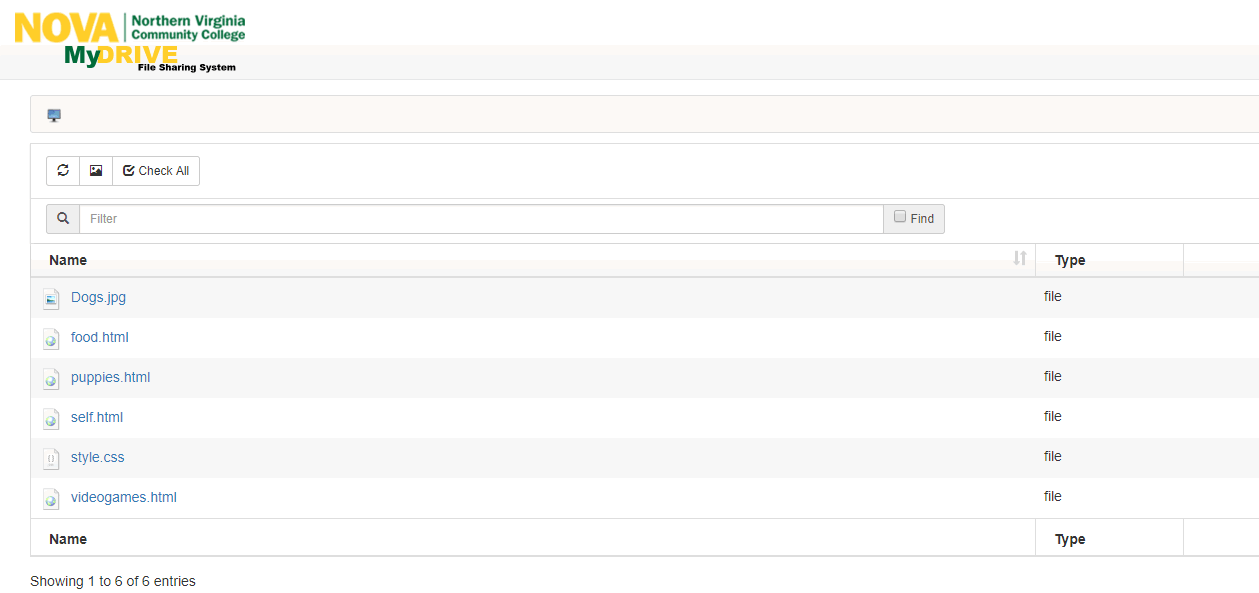Image resolution: width=1259 pixels, height=593 pixels.
Task: Open the root folder via the computer icon
Action: point(53,114)
